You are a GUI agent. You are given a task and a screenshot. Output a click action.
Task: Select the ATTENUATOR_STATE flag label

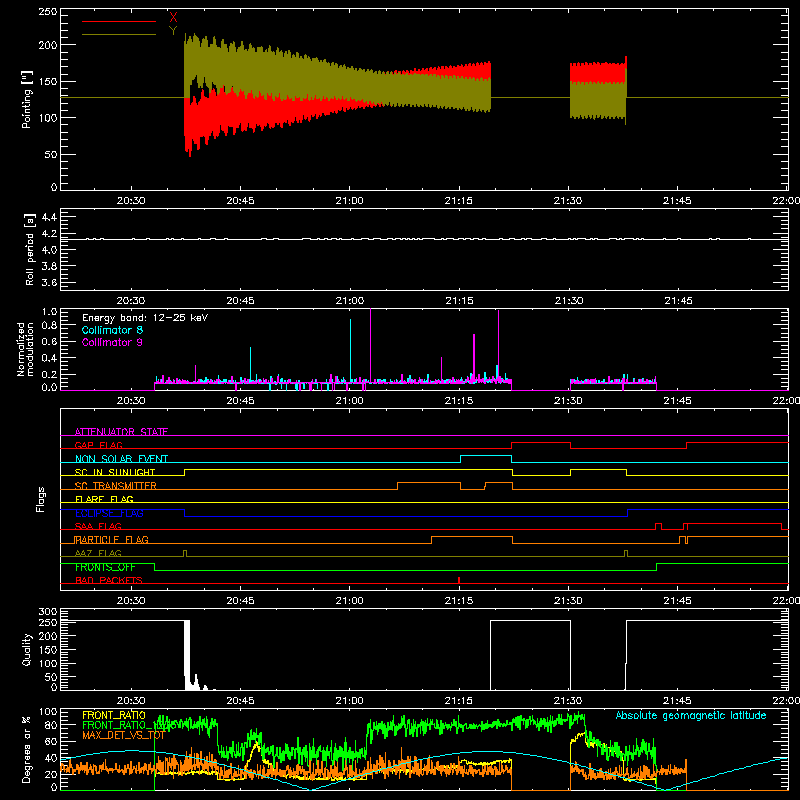pyautogui.click(x=121, y=432)
